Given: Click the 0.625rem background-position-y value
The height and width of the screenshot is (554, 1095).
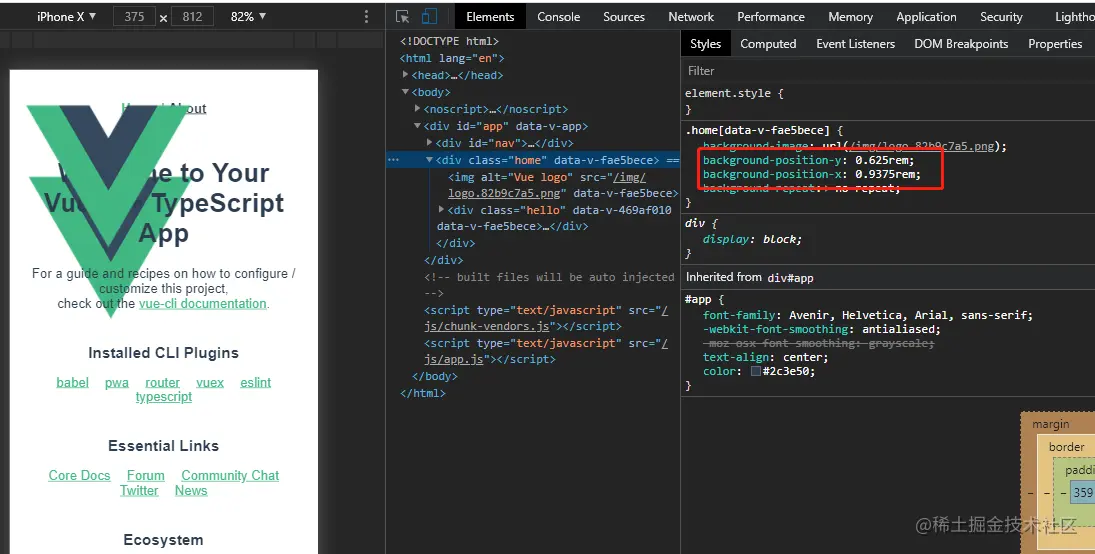Looking at the screenshot, I should tap(882, 160).
